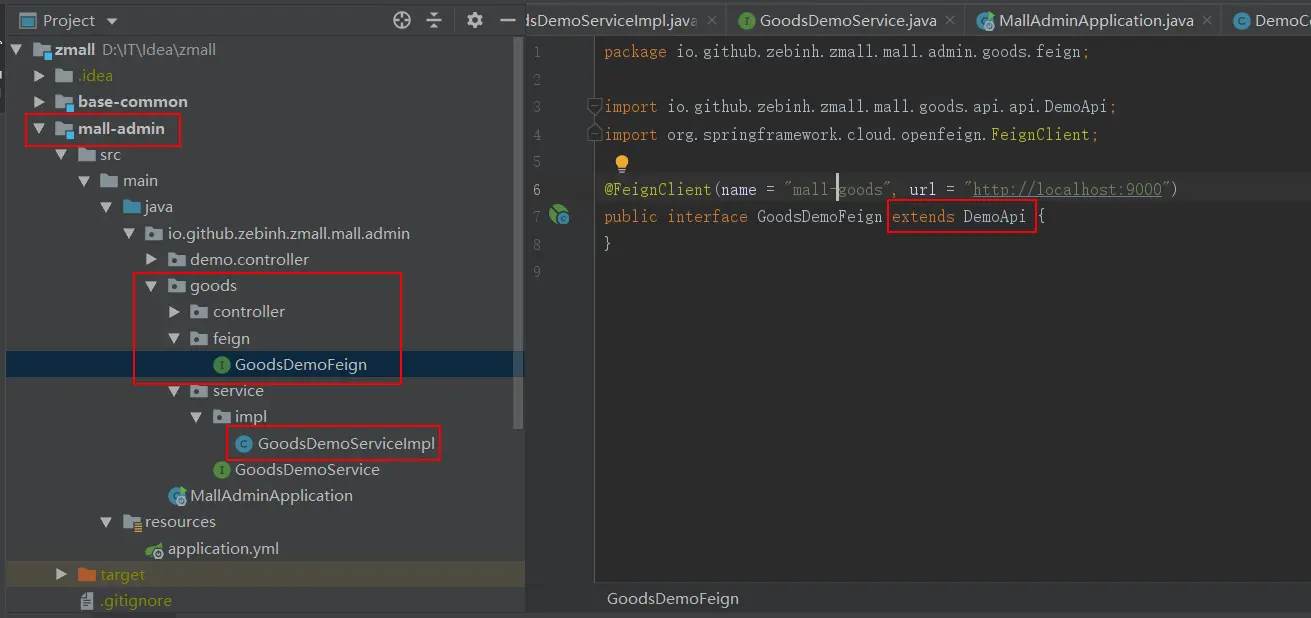Select the .gitignore file
The image size is (1311, 618).
click(x=136, y=601)
